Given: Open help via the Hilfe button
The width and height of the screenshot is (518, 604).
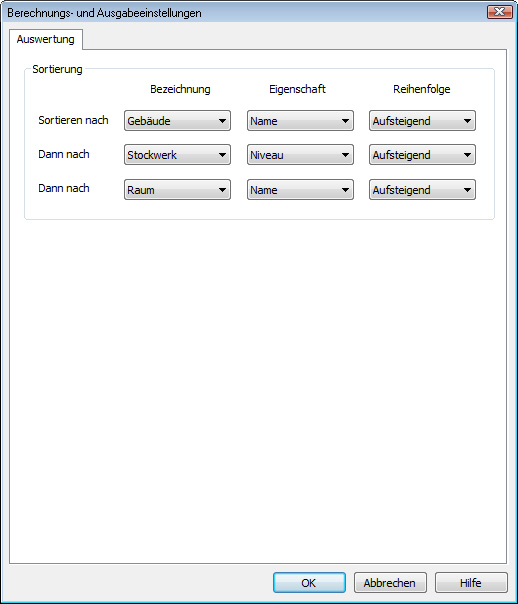Looking at the screenshot, I should coord(471,582).
